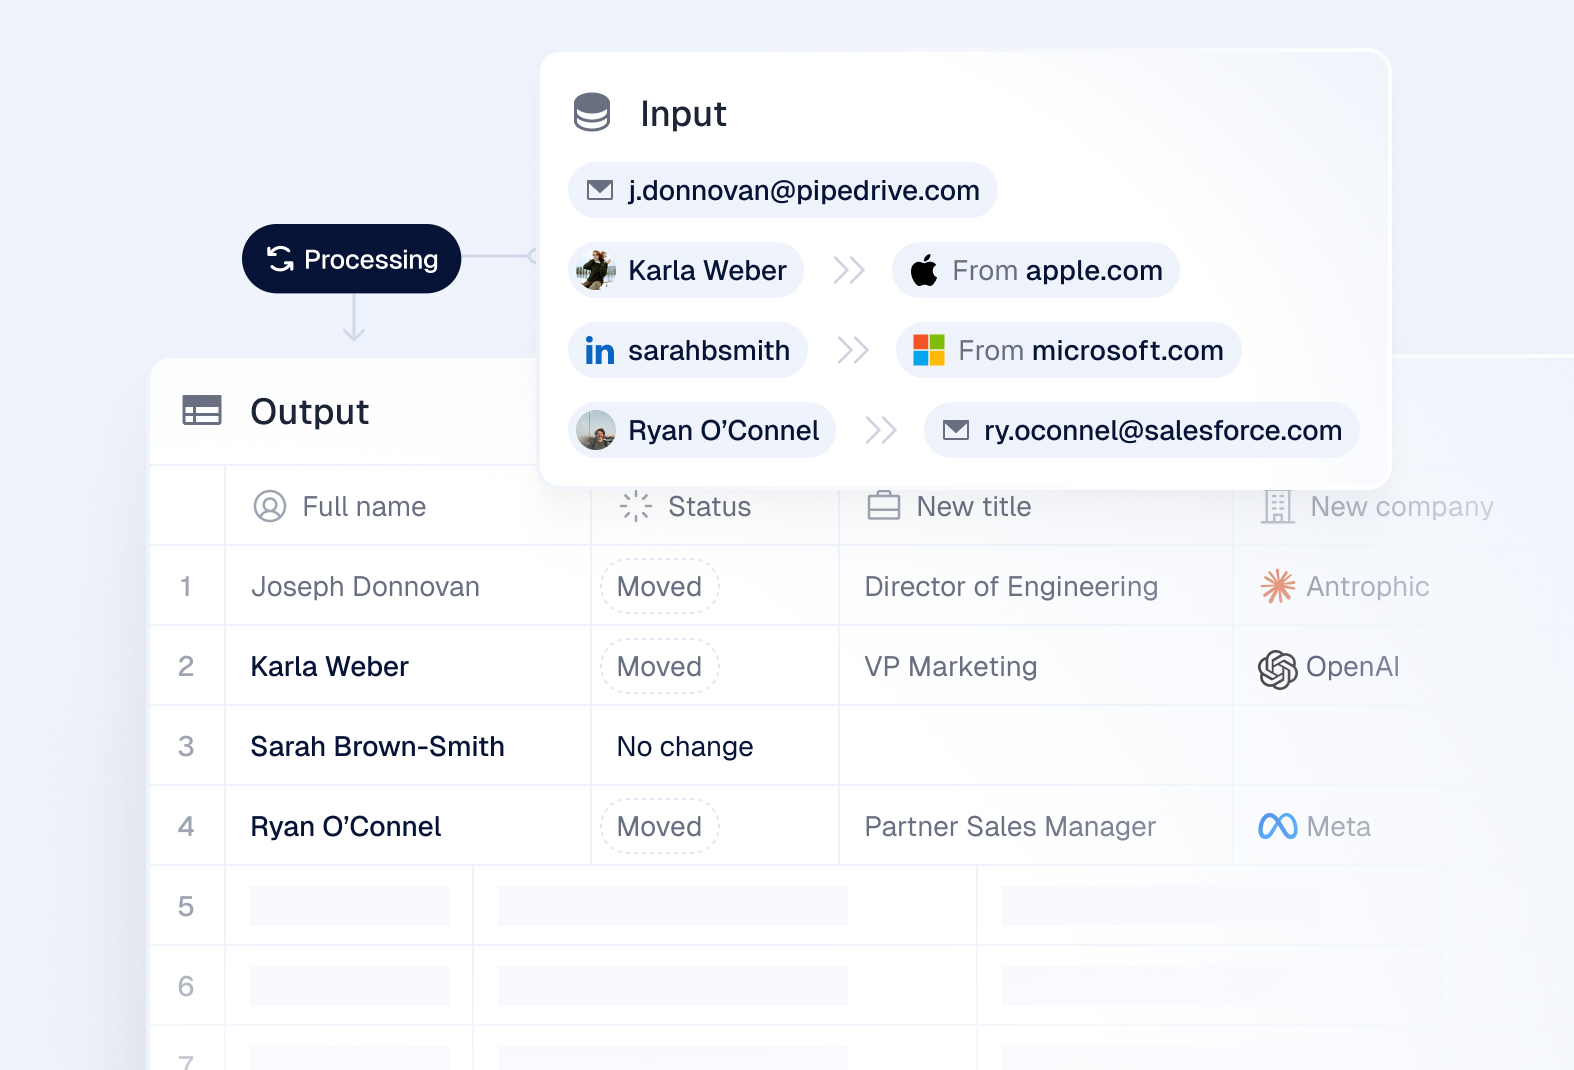
Task: Click the Processing button
Action: click(351, 259)
